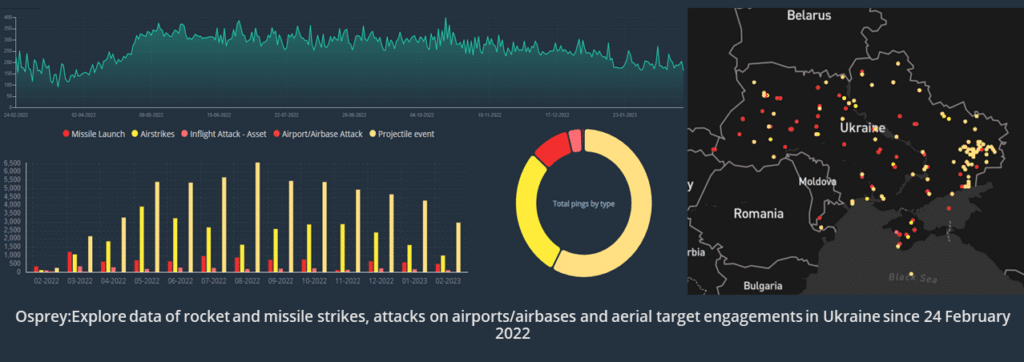Image resolution: width=1024 pixels, height=362 pixels.
Task: Click the Bulgaria label on the map
Action: (x=763, y=286)
